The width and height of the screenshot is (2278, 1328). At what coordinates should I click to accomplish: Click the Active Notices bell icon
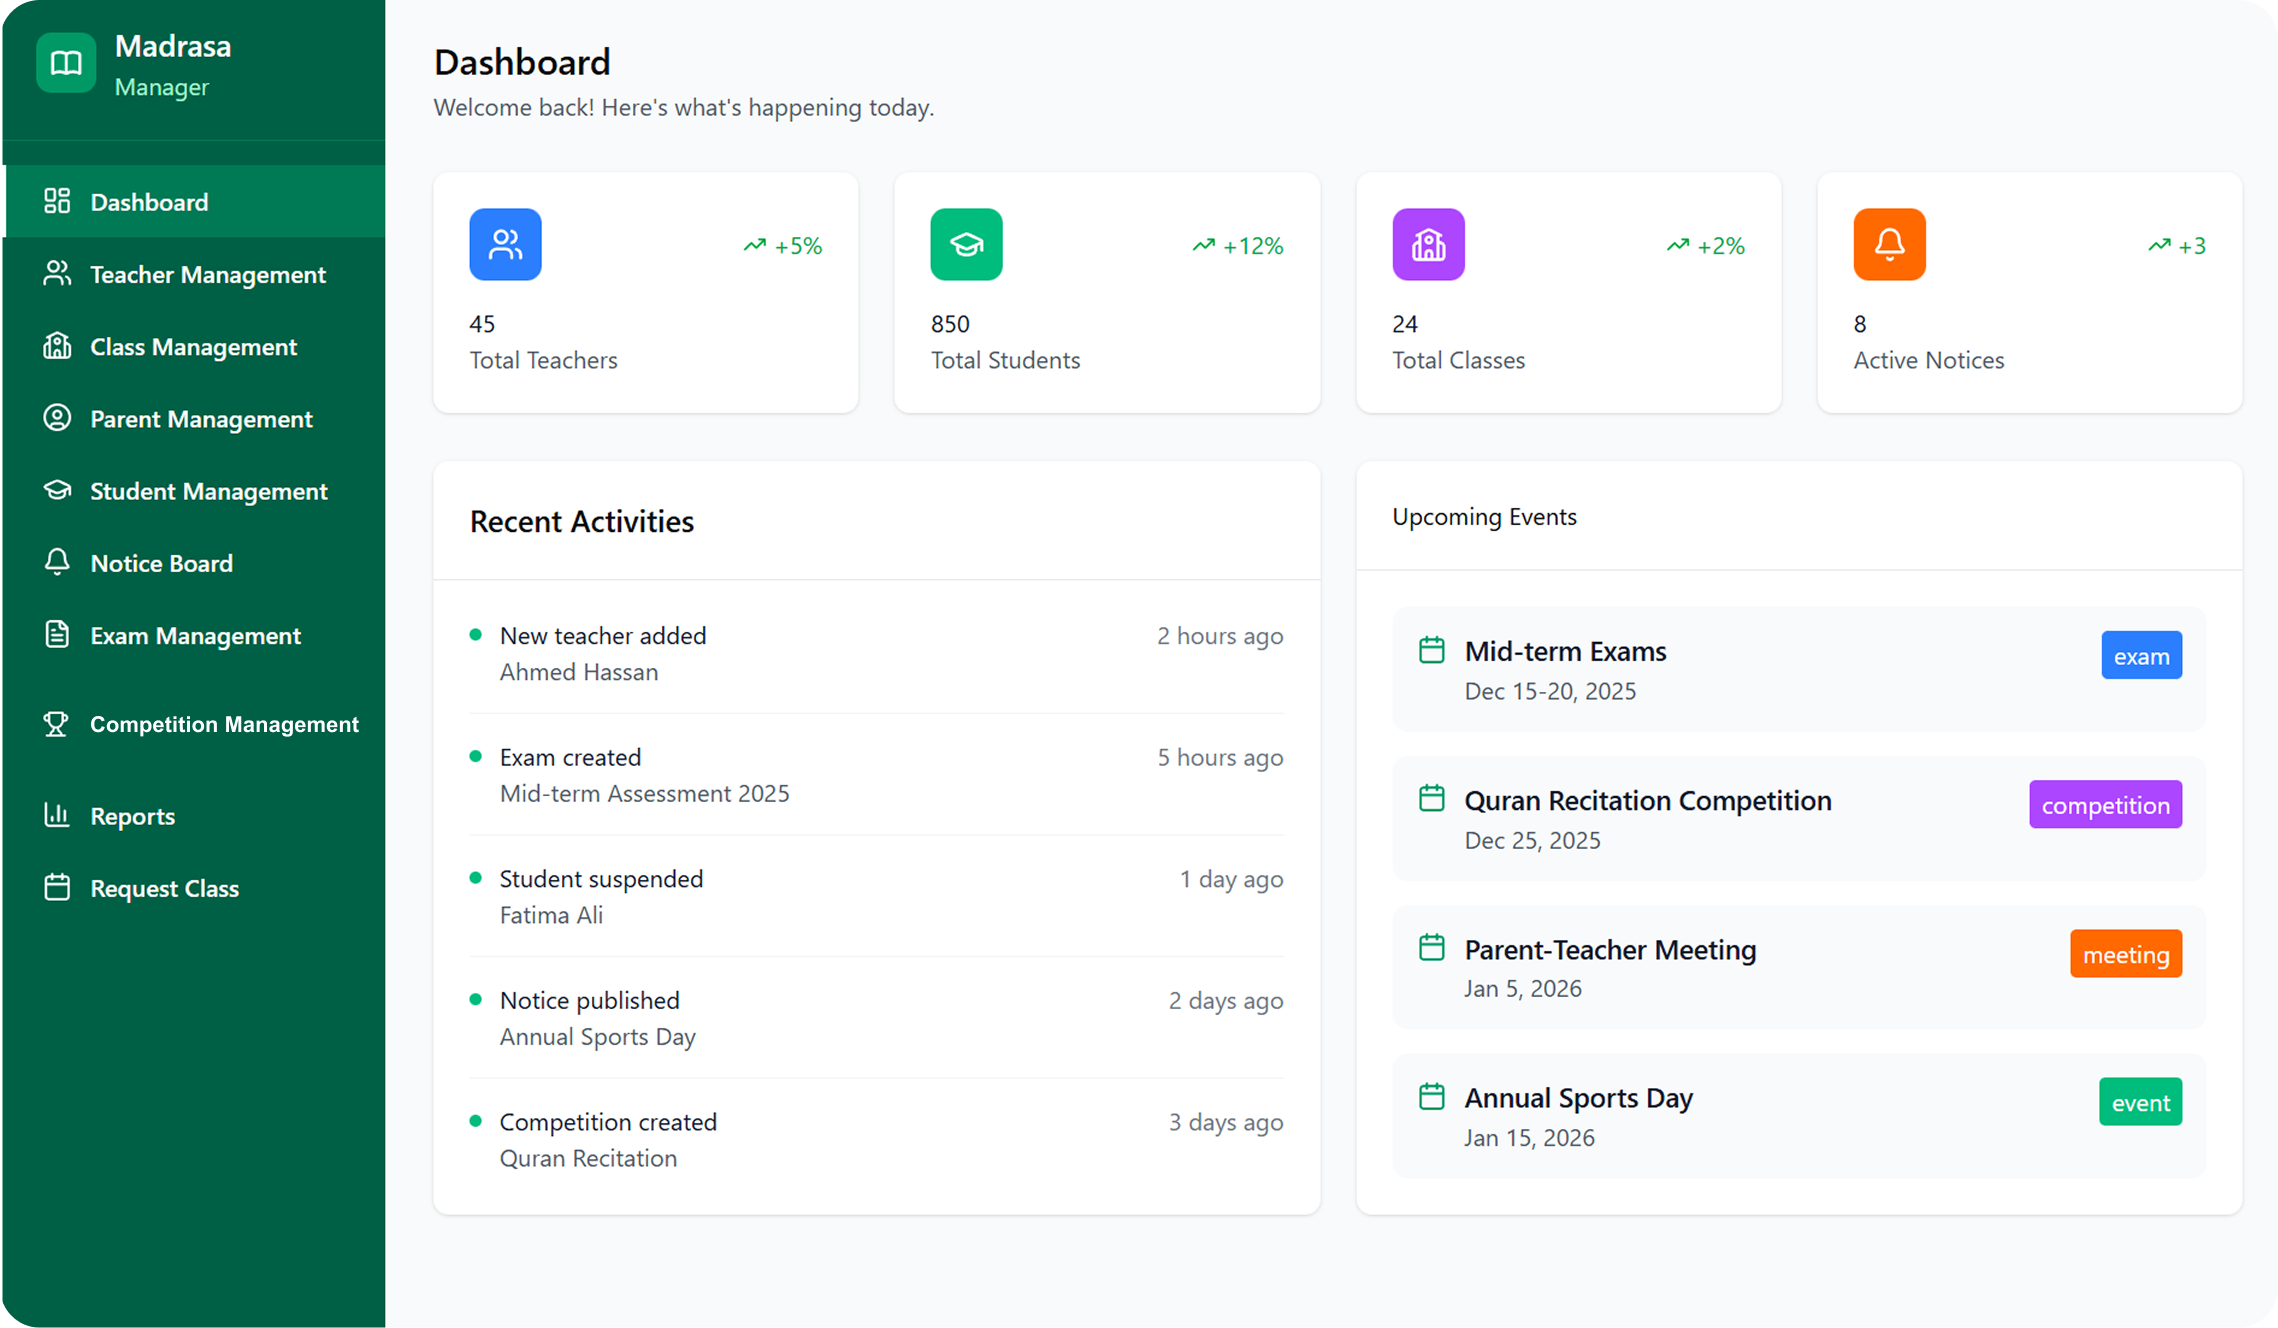coord(1888,244)
